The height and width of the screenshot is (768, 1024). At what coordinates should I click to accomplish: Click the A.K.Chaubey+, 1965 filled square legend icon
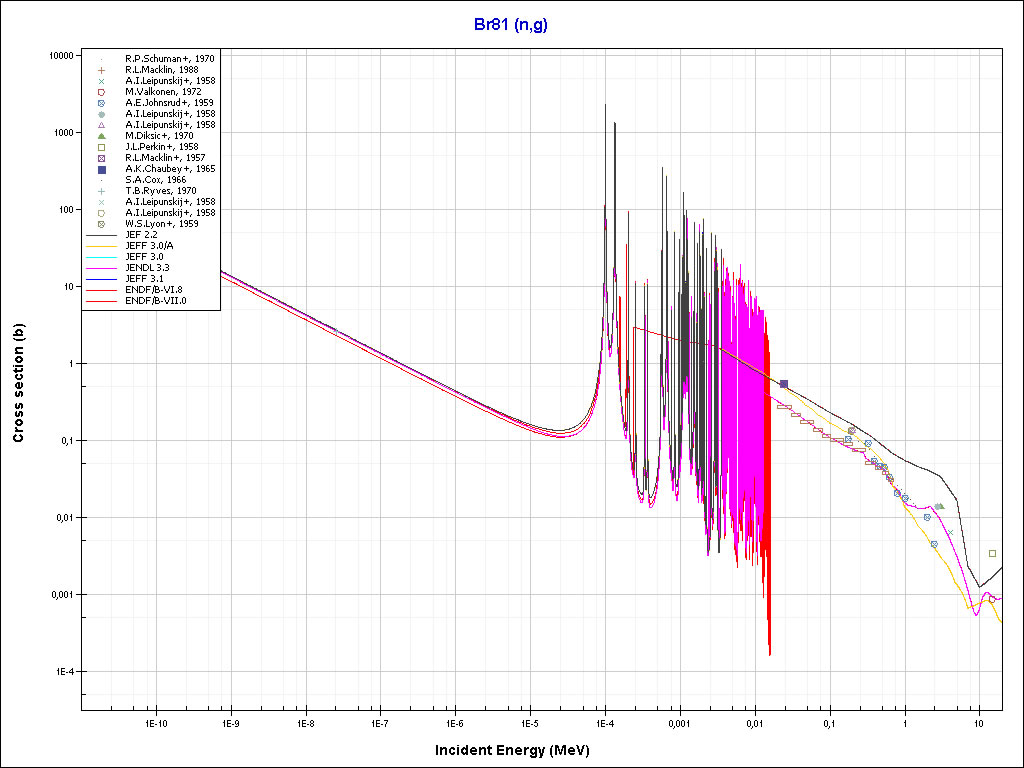pos(102,169)
